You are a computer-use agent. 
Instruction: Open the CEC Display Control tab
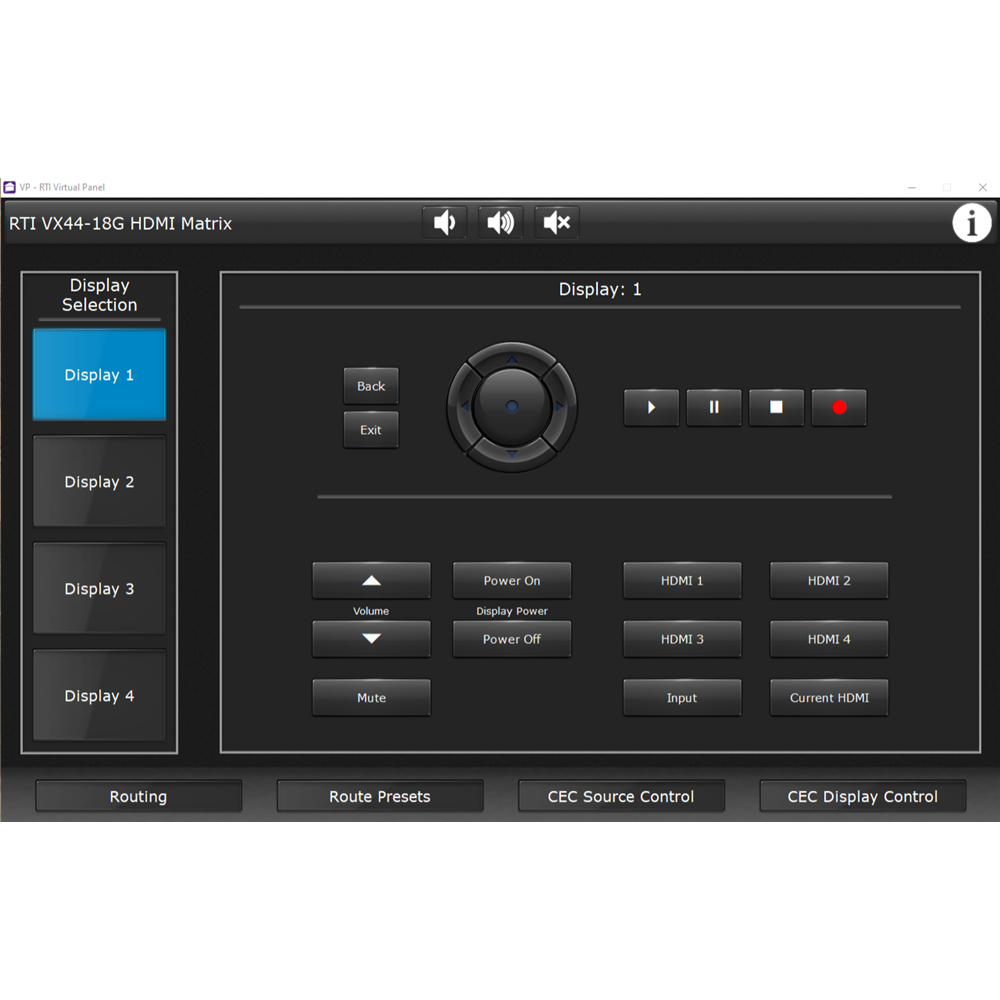pos(863,796)
